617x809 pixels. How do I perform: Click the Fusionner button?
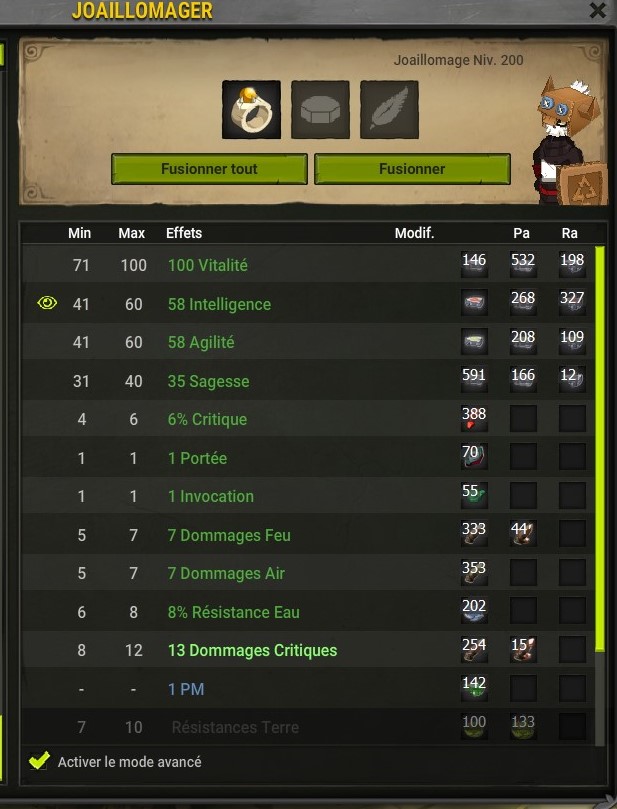pos(412,169)
